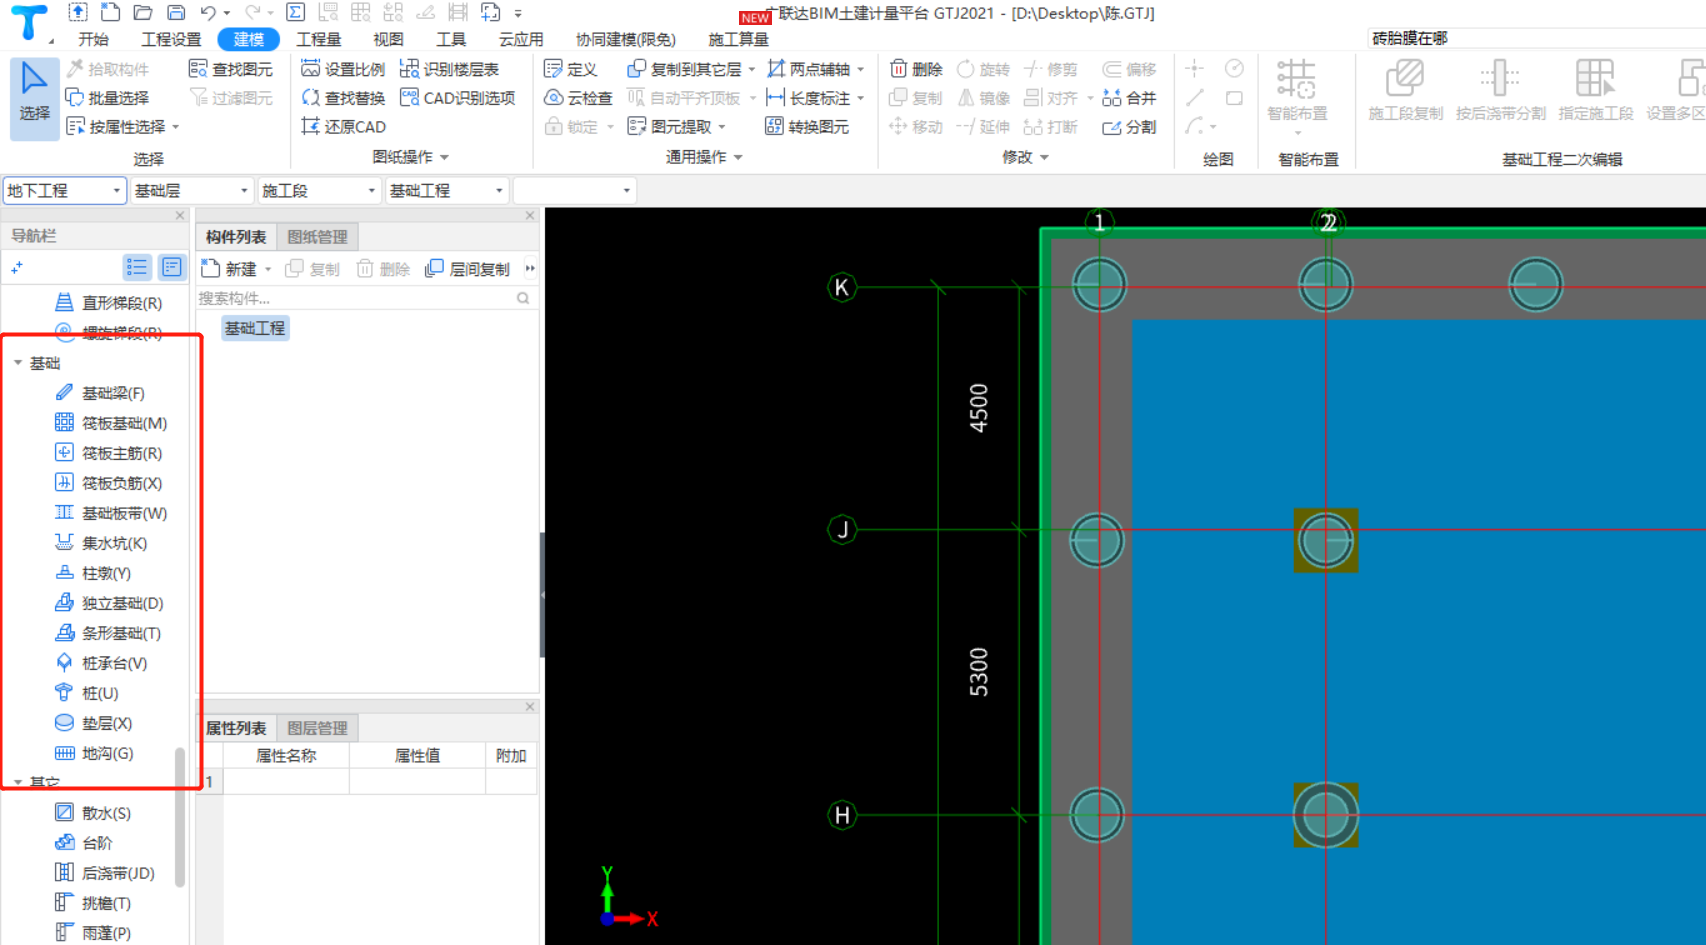Expand 图纸操作 group menu
The width and height of the screenshot is (1706, 945).
click(x=411, y=157)
